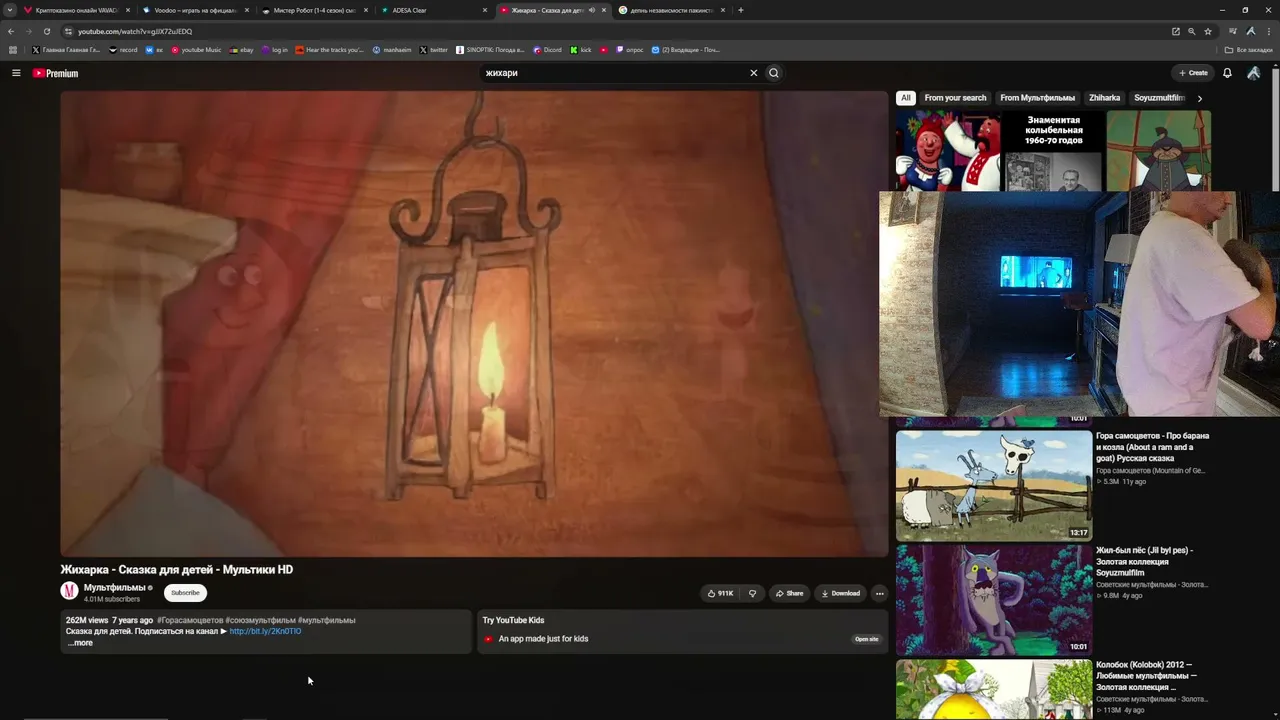This screenshot has height=720, width=1280.
Task: Switch to the Криптоказино VAVADA tab
Action: pos(78,10)
